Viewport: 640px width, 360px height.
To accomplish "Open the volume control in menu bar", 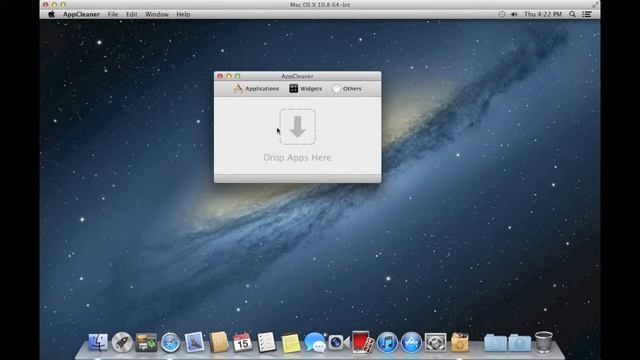I will coord(514,14).
